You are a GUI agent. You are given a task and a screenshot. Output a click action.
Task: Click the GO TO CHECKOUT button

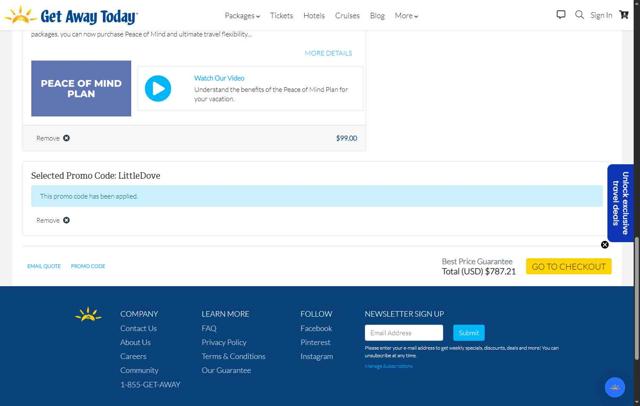click(569, 266)
